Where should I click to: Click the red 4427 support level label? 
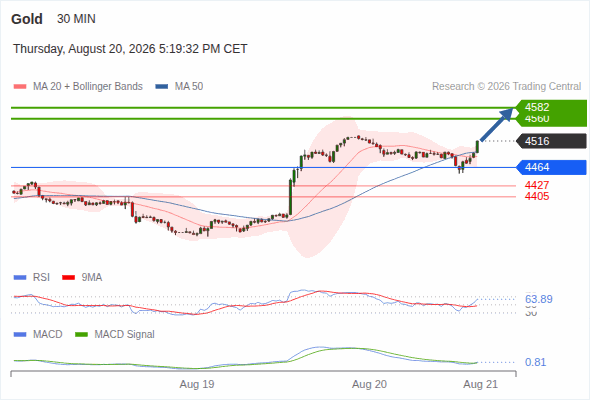[537, 185]
